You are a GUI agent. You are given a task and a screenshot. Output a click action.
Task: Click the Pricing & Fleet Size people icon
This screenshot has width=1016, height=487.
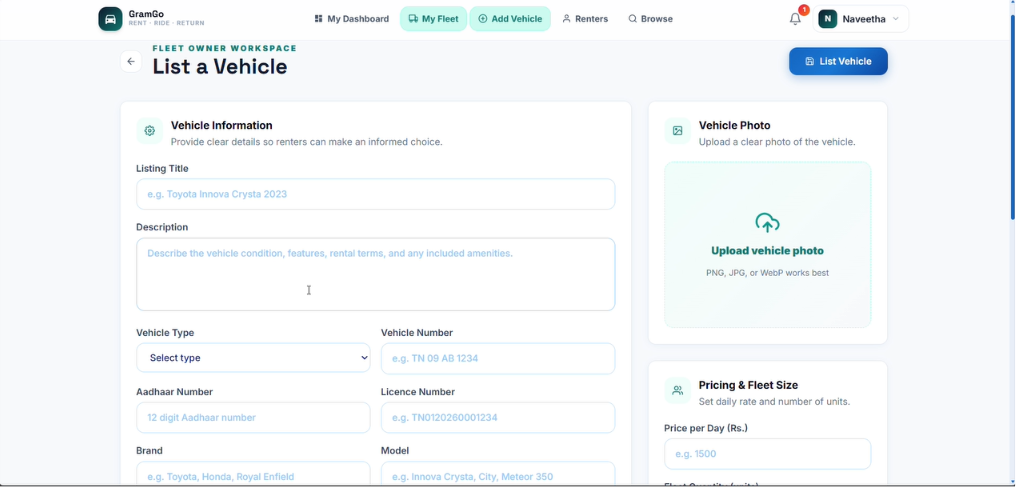tap(677, 391)
